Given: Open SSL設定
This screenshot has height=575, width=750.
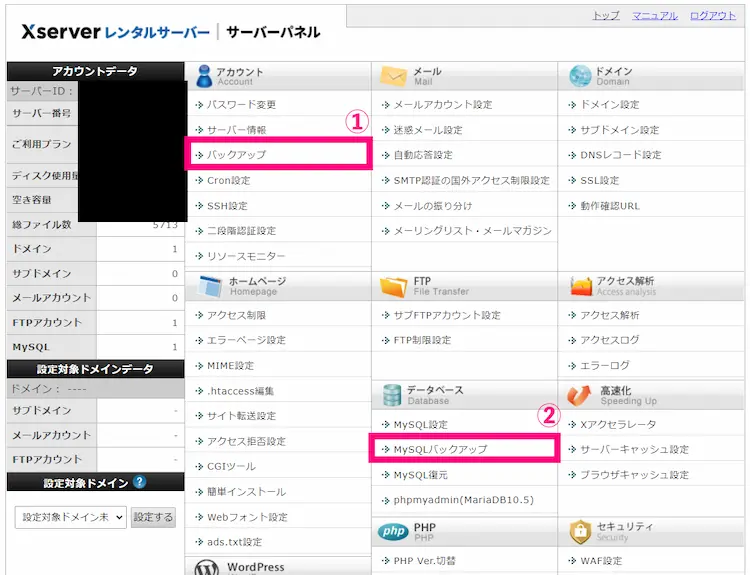Looking at the screenshot, I should click(x=599, y=180).
